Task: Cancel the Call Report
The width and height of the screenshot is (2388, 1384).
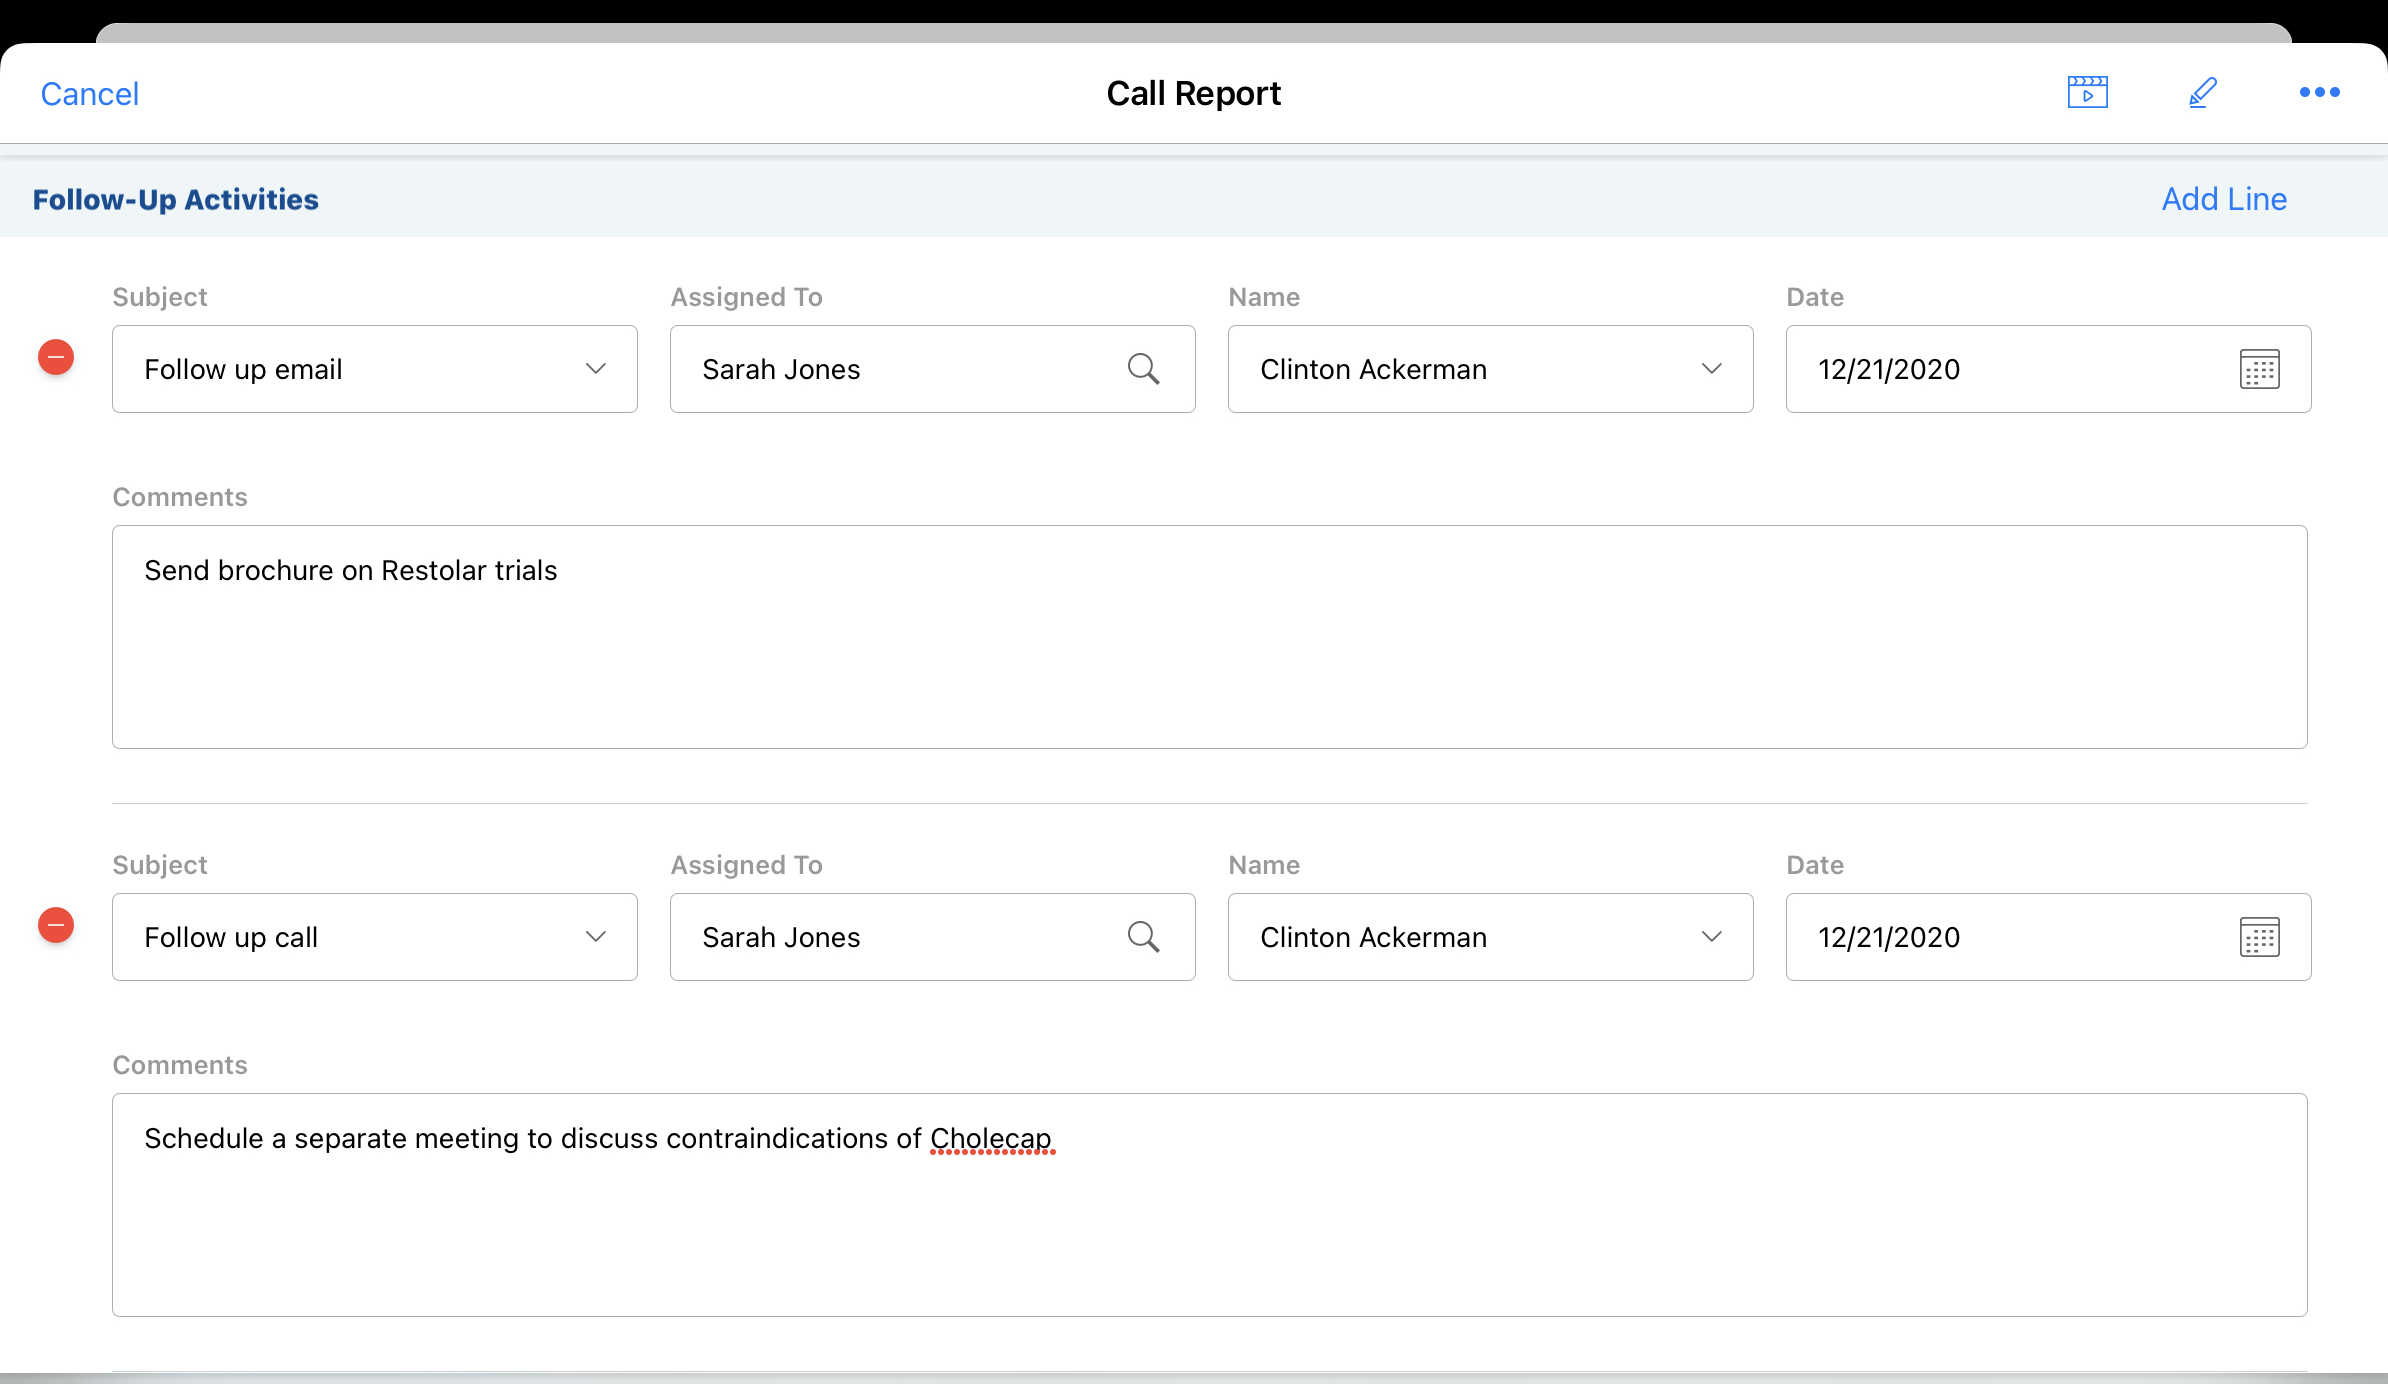Action: tap(89, 94)
